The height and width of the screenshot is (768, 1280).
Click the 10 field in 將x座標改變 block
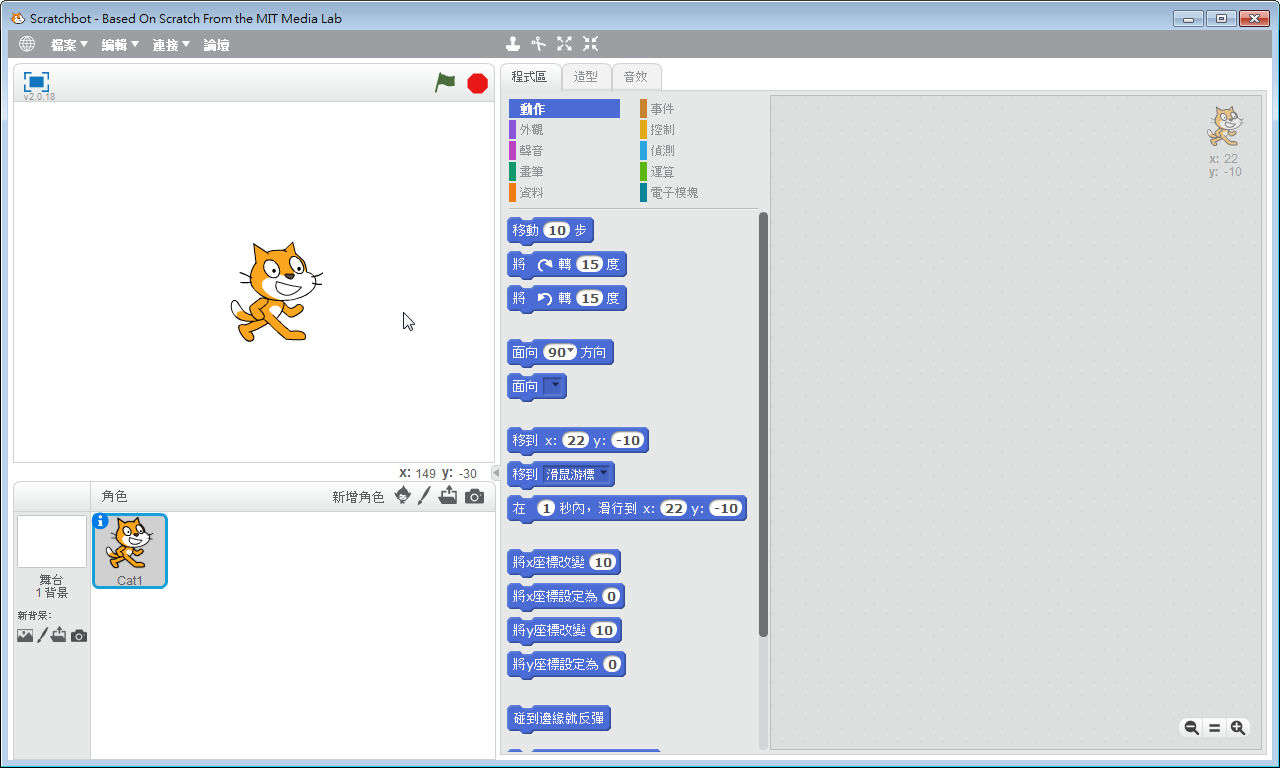coord(603,563)
